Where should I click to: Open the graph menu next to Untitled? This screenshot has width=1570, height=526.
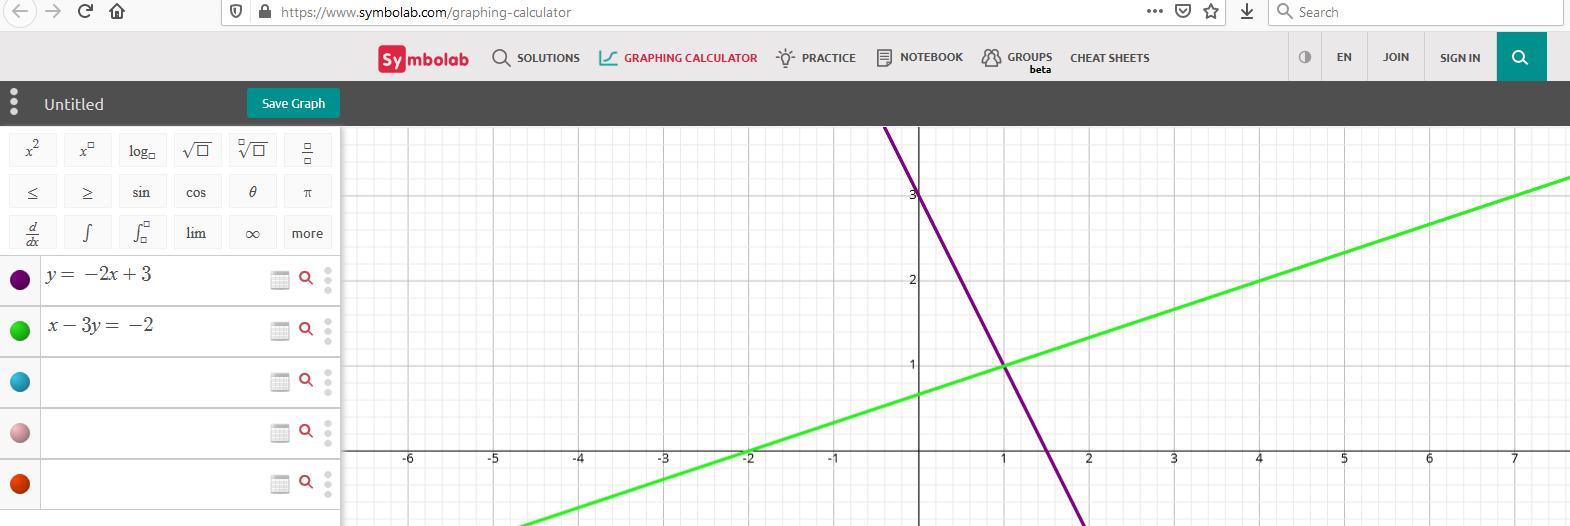click(14, 102)
